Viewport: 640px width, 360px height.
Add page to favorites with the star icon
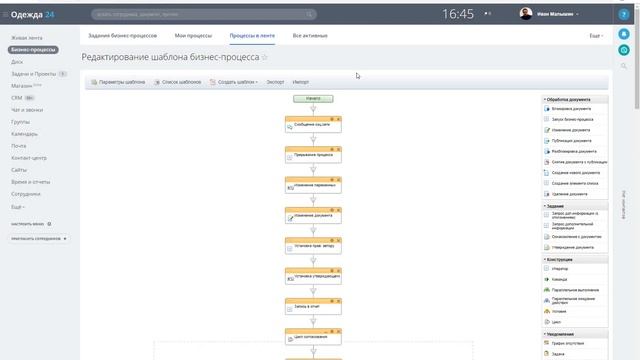point(264,57)
